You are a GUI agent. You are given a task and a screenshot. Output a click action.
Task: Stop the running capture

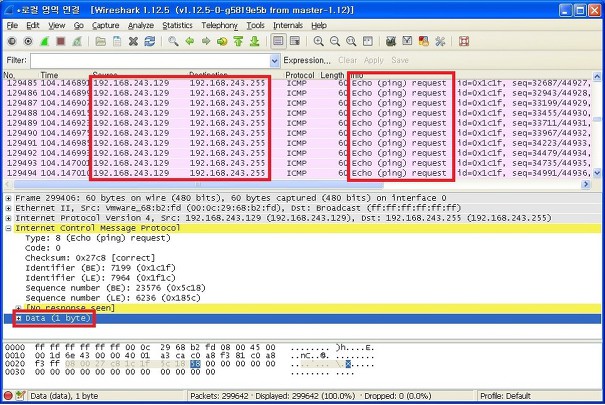[61, 41]
